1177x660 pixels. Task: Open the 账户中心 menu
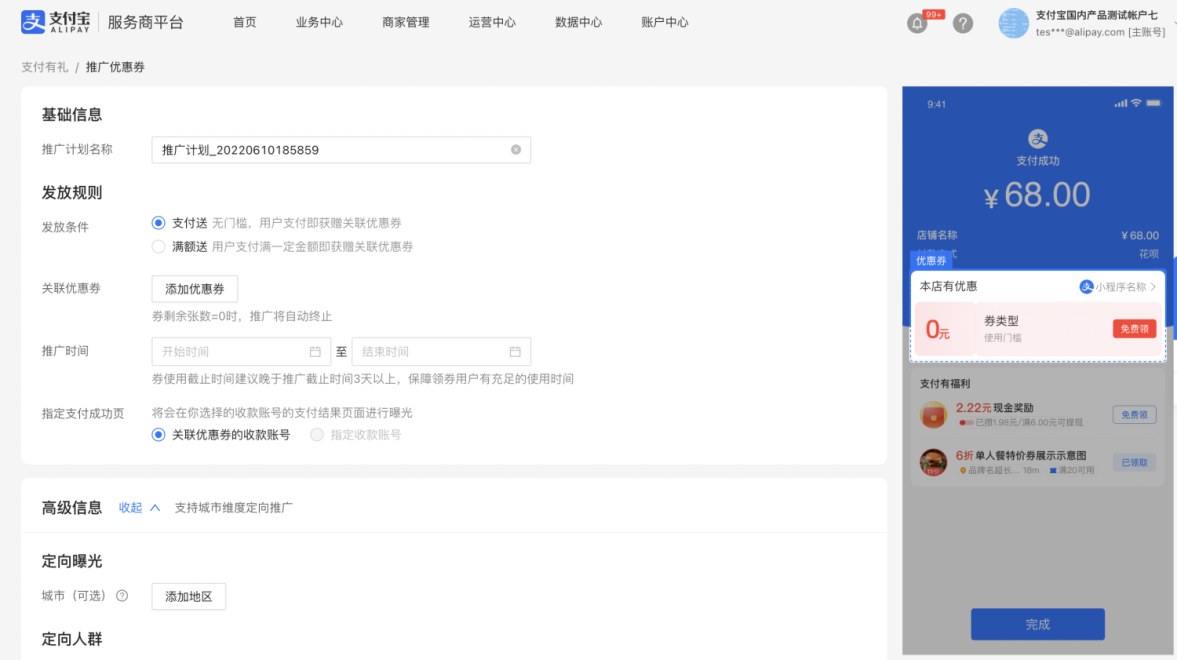pos(664,23)
